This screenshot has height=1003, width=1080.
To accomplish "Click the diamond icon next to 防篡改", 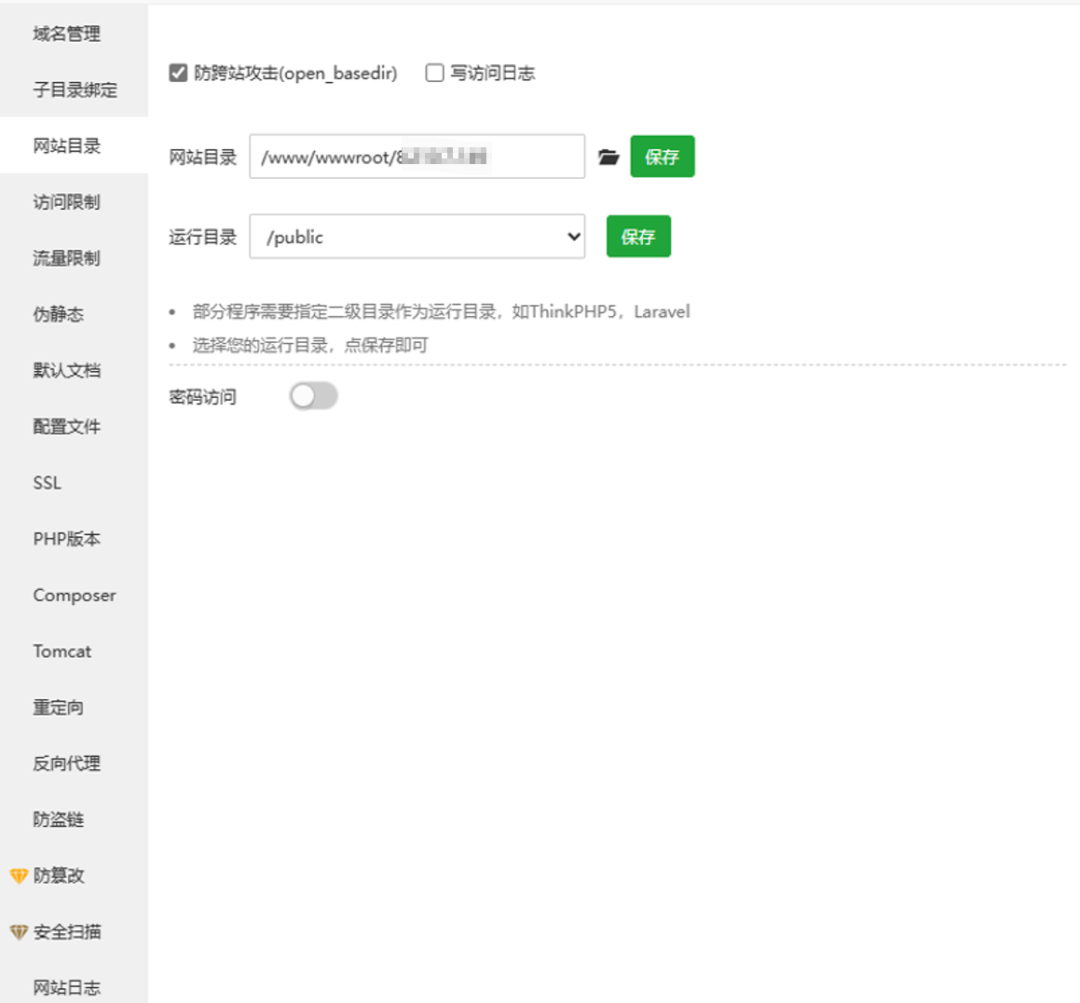I will [x=18, y=876].
